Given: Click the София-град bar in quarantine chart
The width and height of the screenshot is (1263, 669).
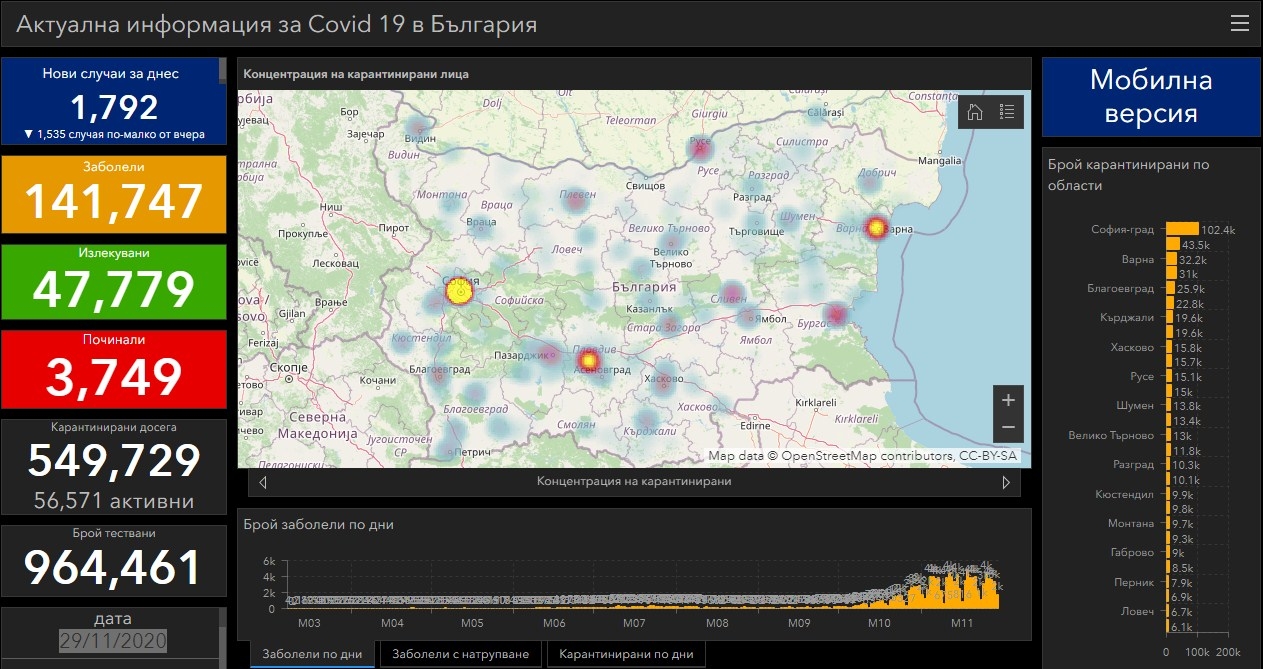Looking at the screenshot, I should point(1182,229).
